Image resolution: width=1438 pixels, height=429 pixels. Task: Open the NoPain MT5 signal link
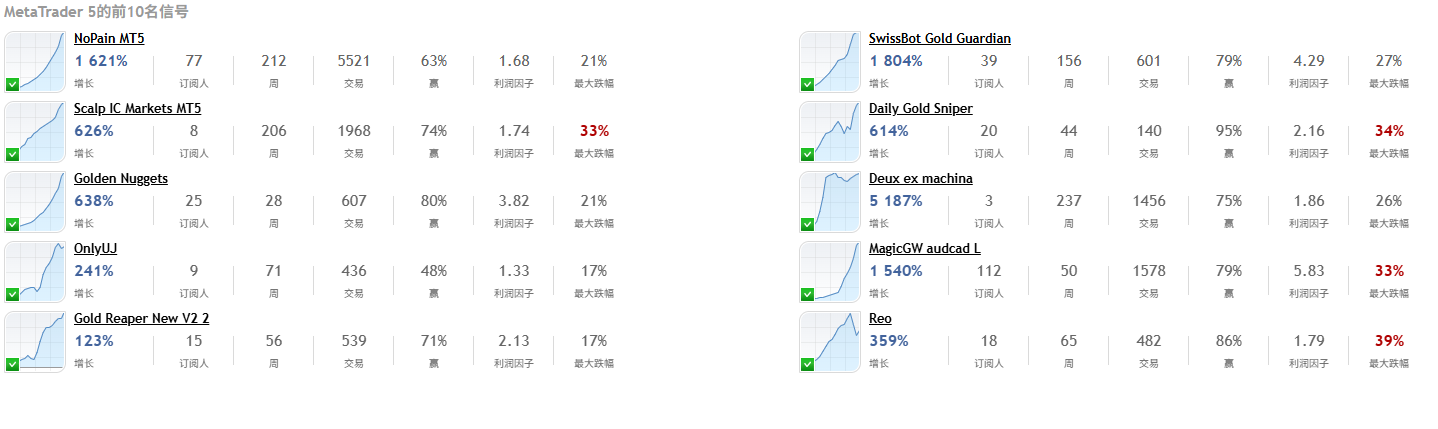[109, 39]
